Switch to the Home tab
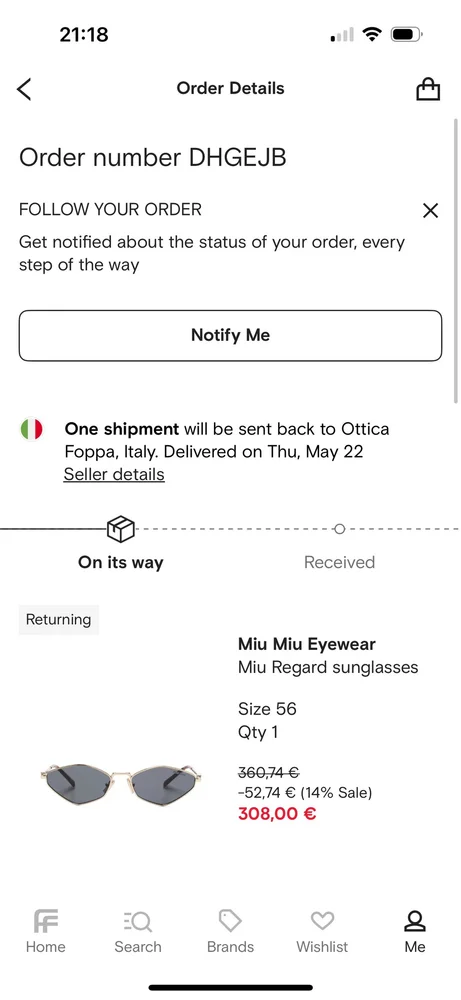Viewport: 461px width, 1000px height. 46,932
